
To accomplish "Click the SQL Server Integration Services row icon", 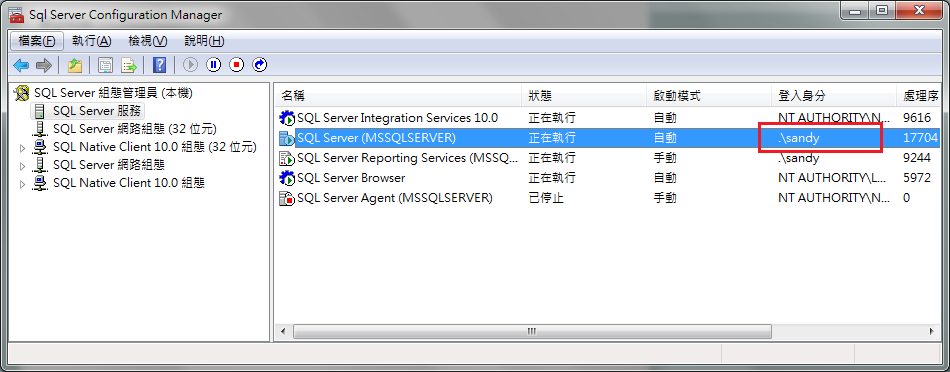I will point(286,118).
